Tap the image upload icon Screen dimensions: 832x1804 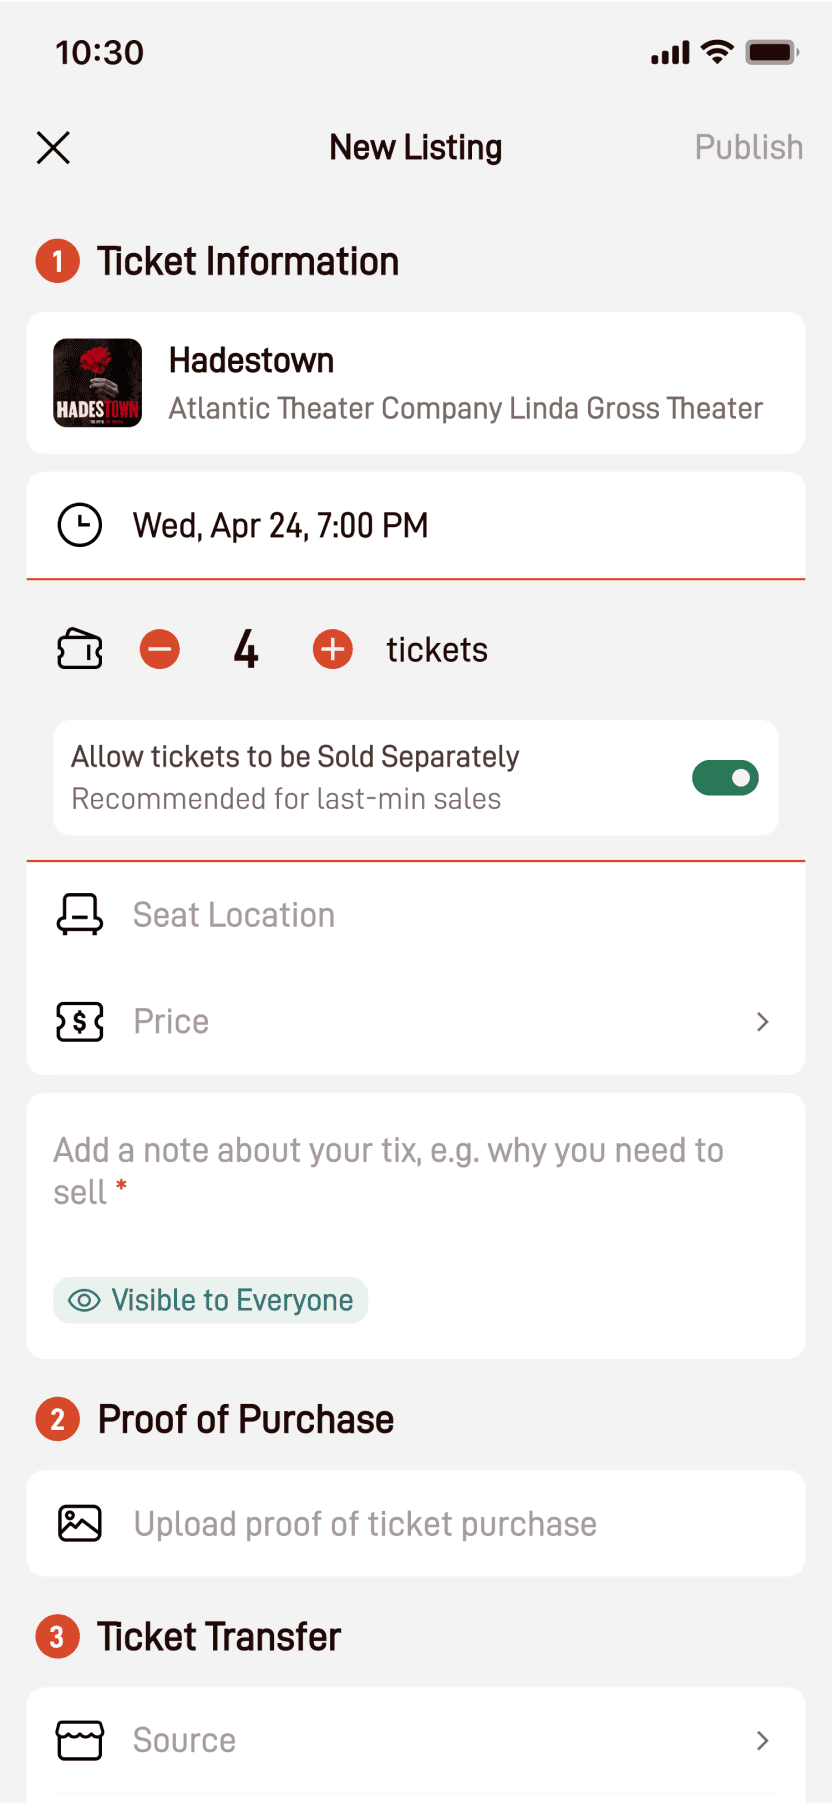[x=80, y=1524]
